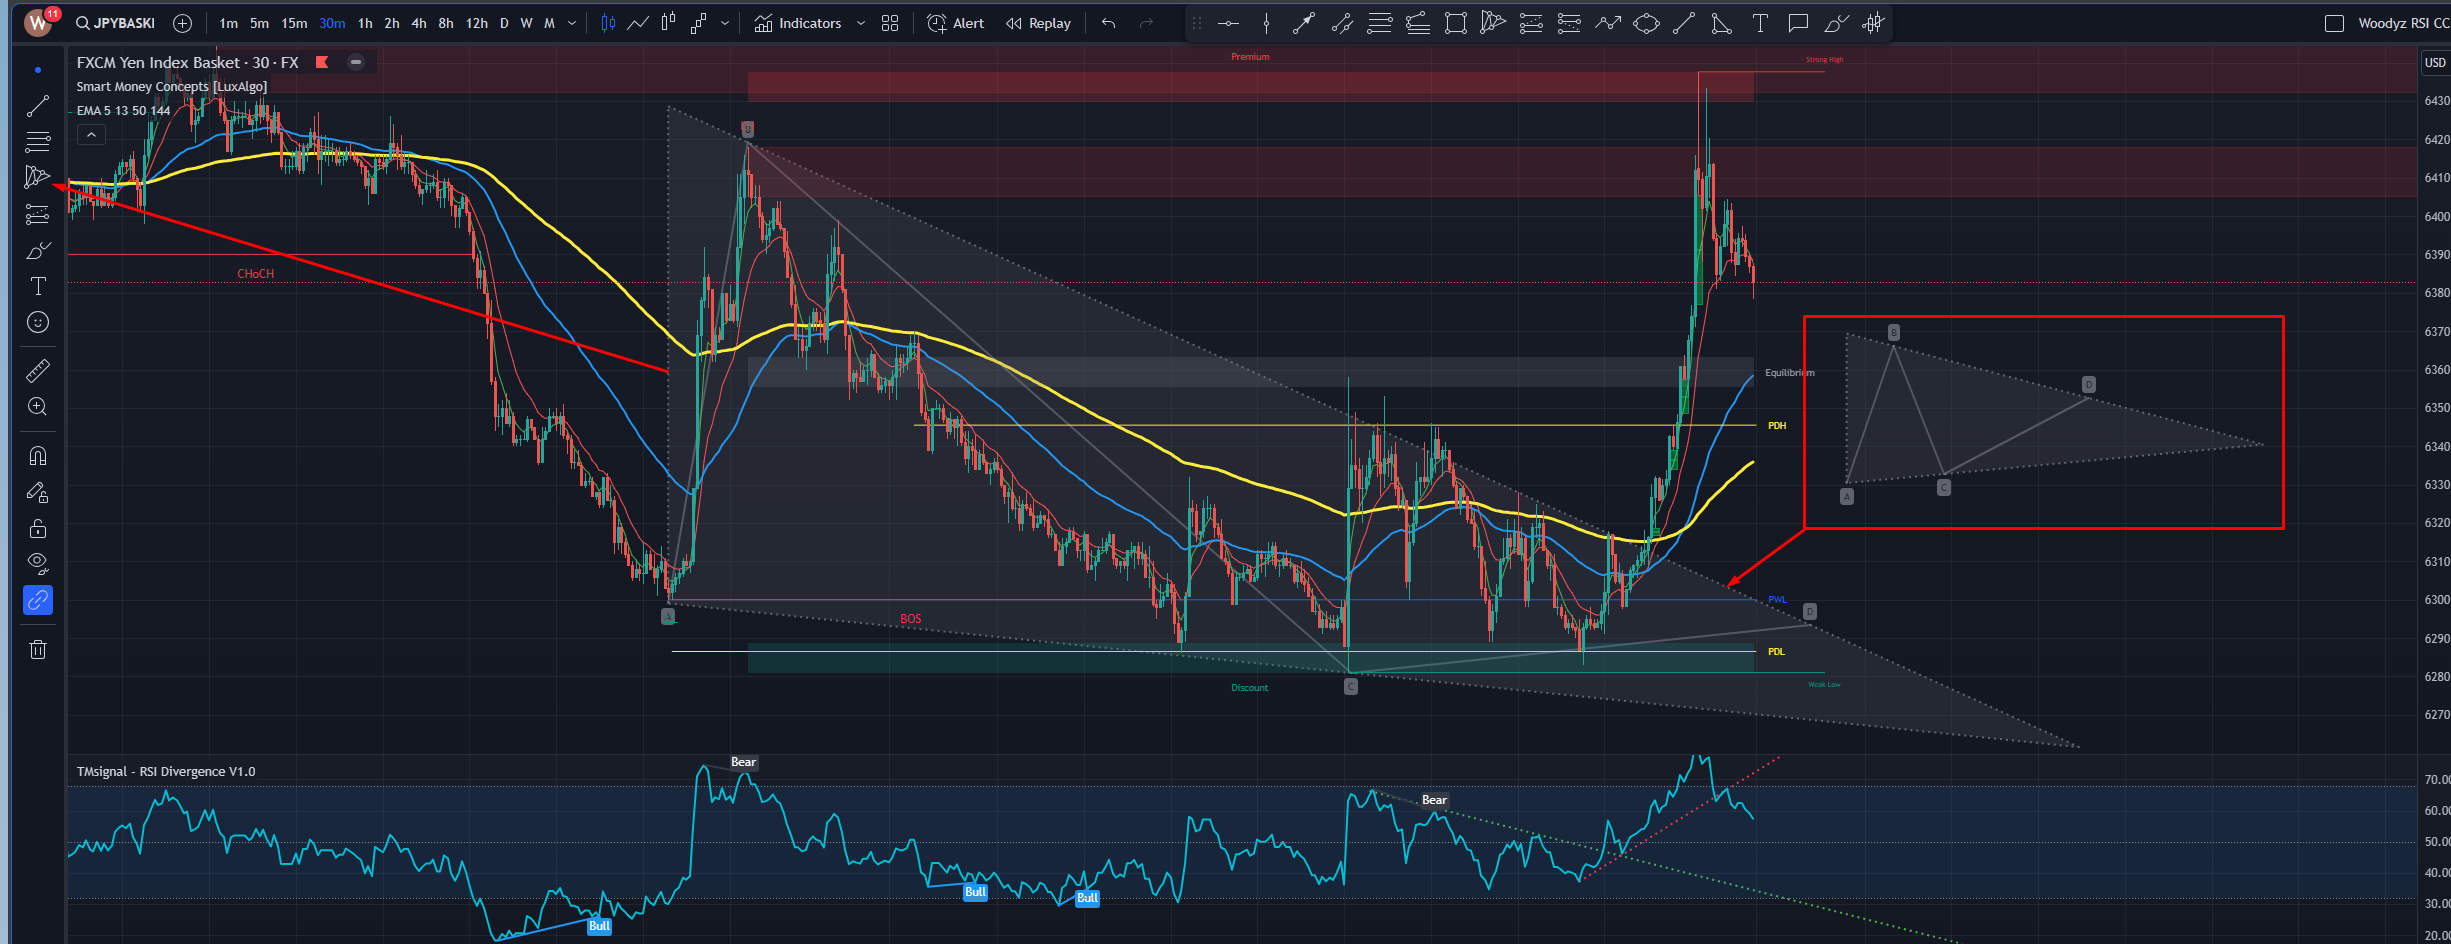Collapse the indicator legend arrow
Screen dimensions: 2451x944
91,134
